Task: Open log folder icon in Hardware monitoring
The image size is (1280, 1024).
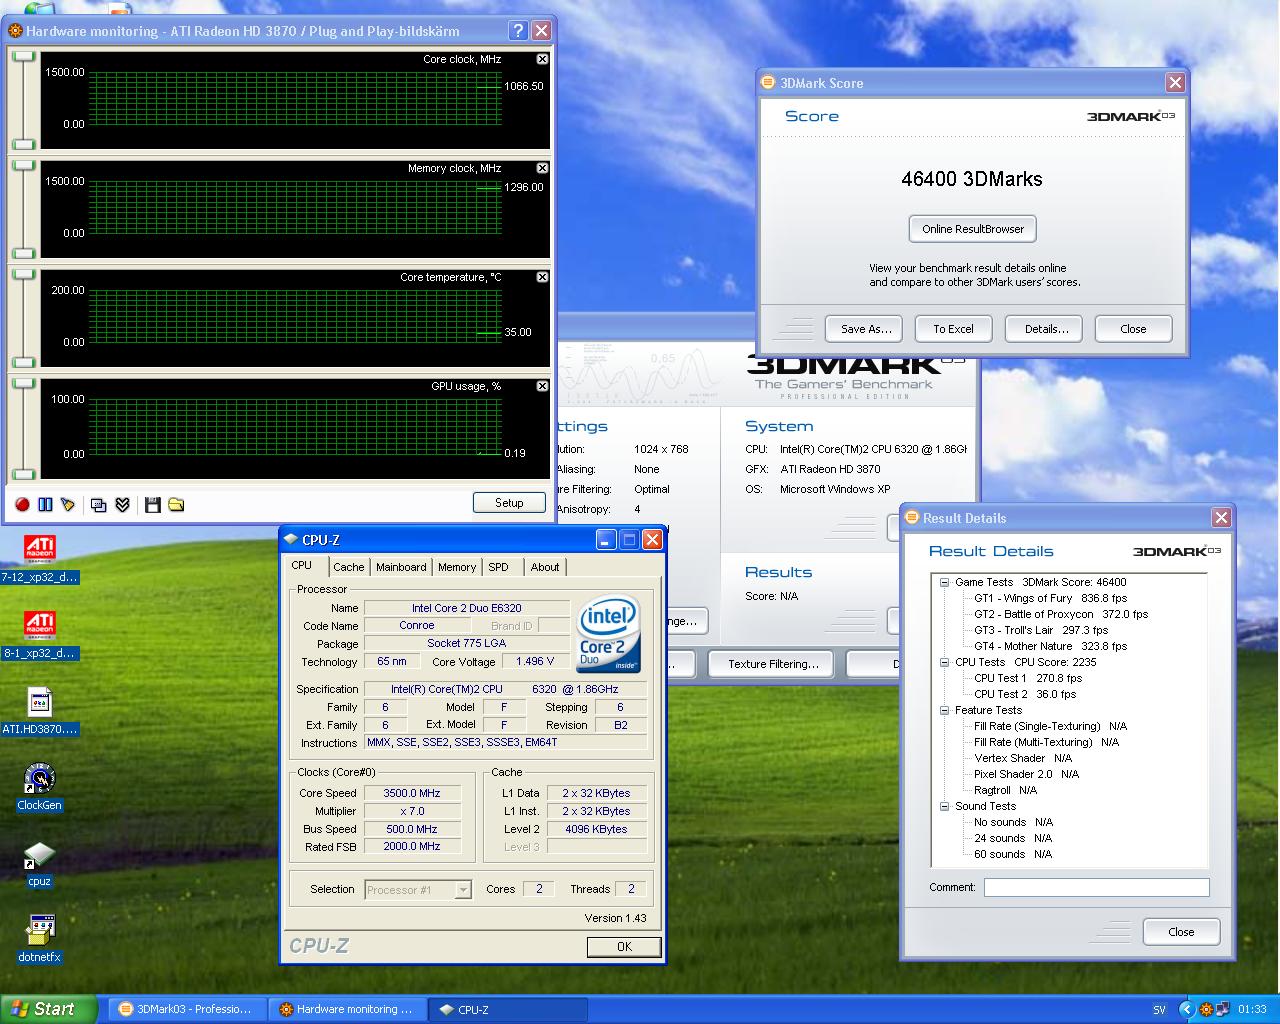Action: (176, 505)
